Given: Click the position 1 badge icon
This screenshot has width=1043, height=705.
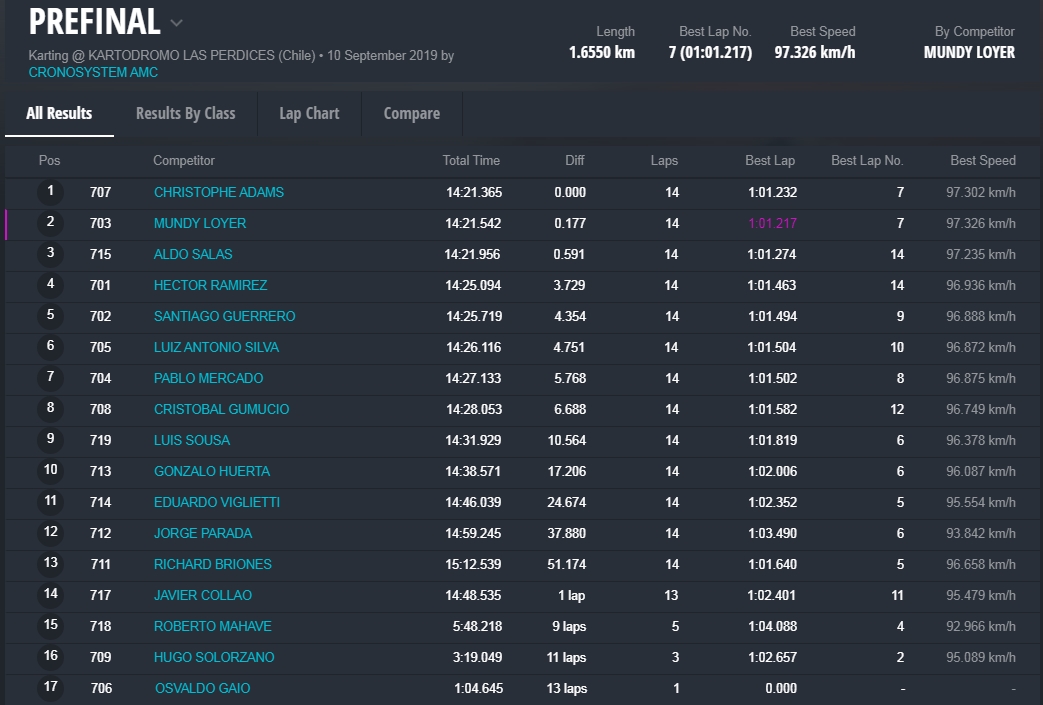Looking at the screenshot, I should pos(50,191).
